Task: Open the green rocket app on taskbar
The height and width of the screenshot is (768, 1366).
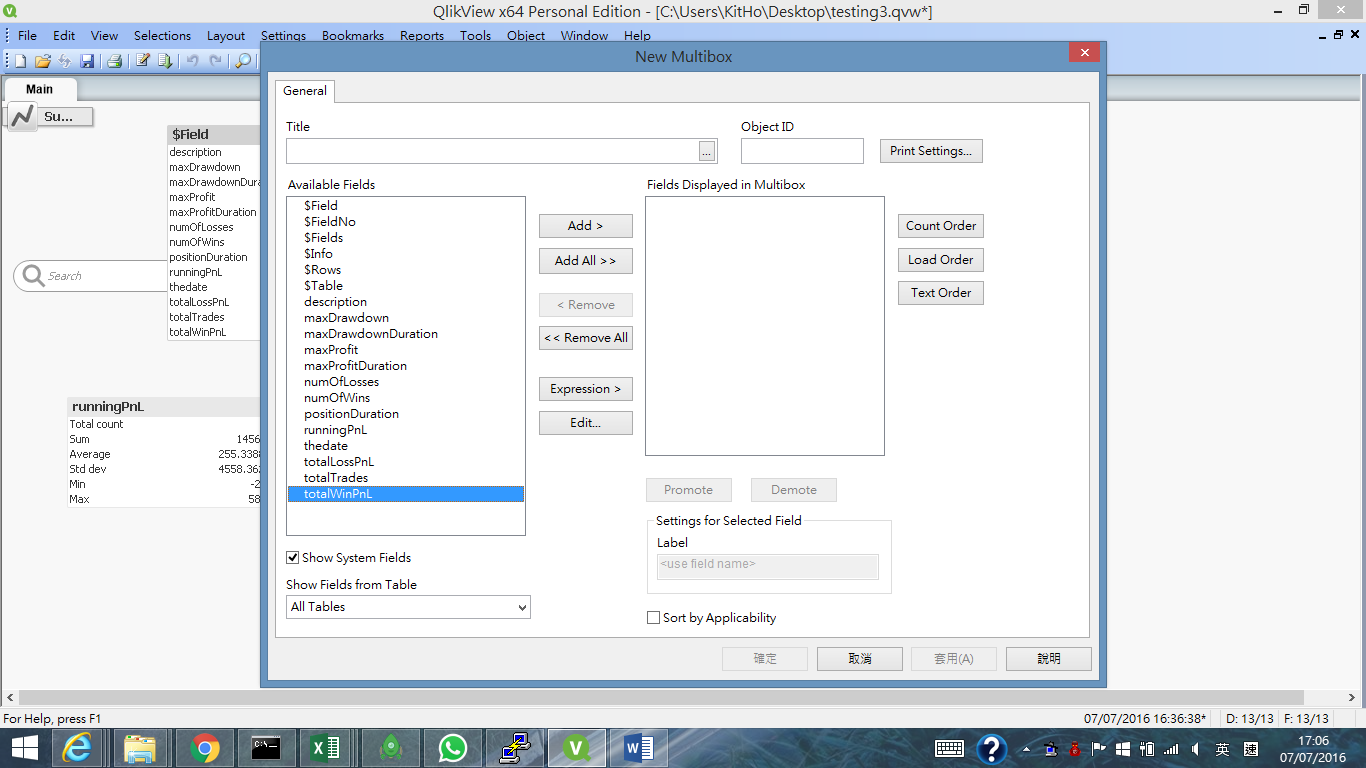Action: coord(390,748)
